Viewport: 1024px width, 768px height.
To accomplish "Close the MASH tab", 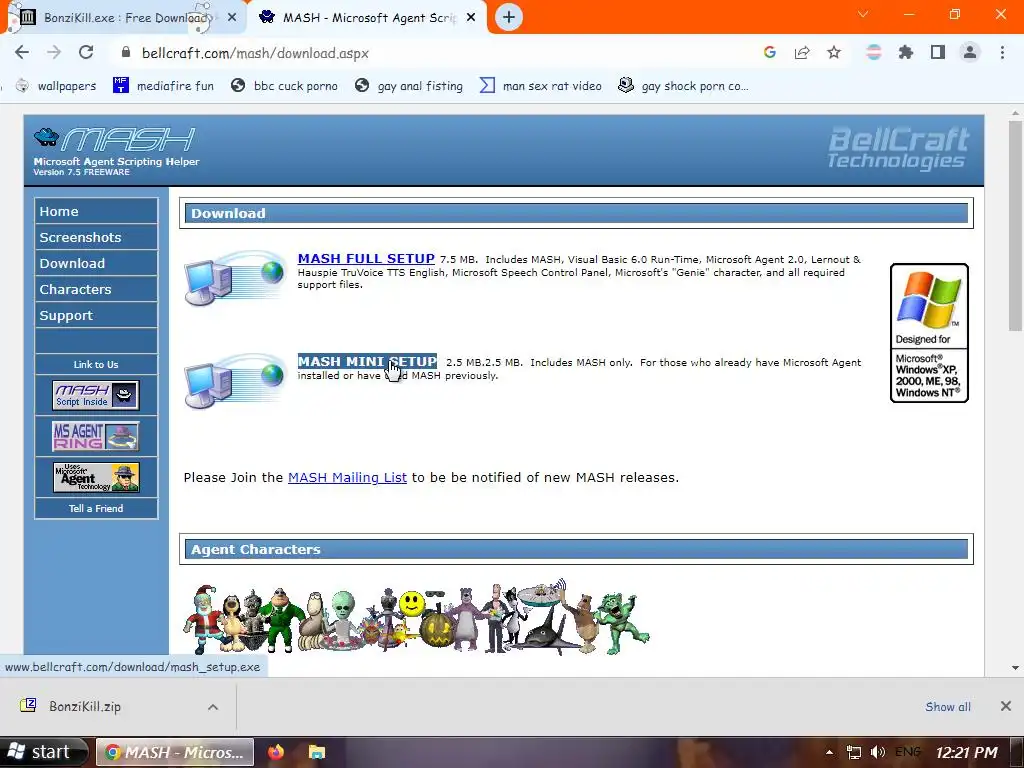I will click(x=471, y=18).
